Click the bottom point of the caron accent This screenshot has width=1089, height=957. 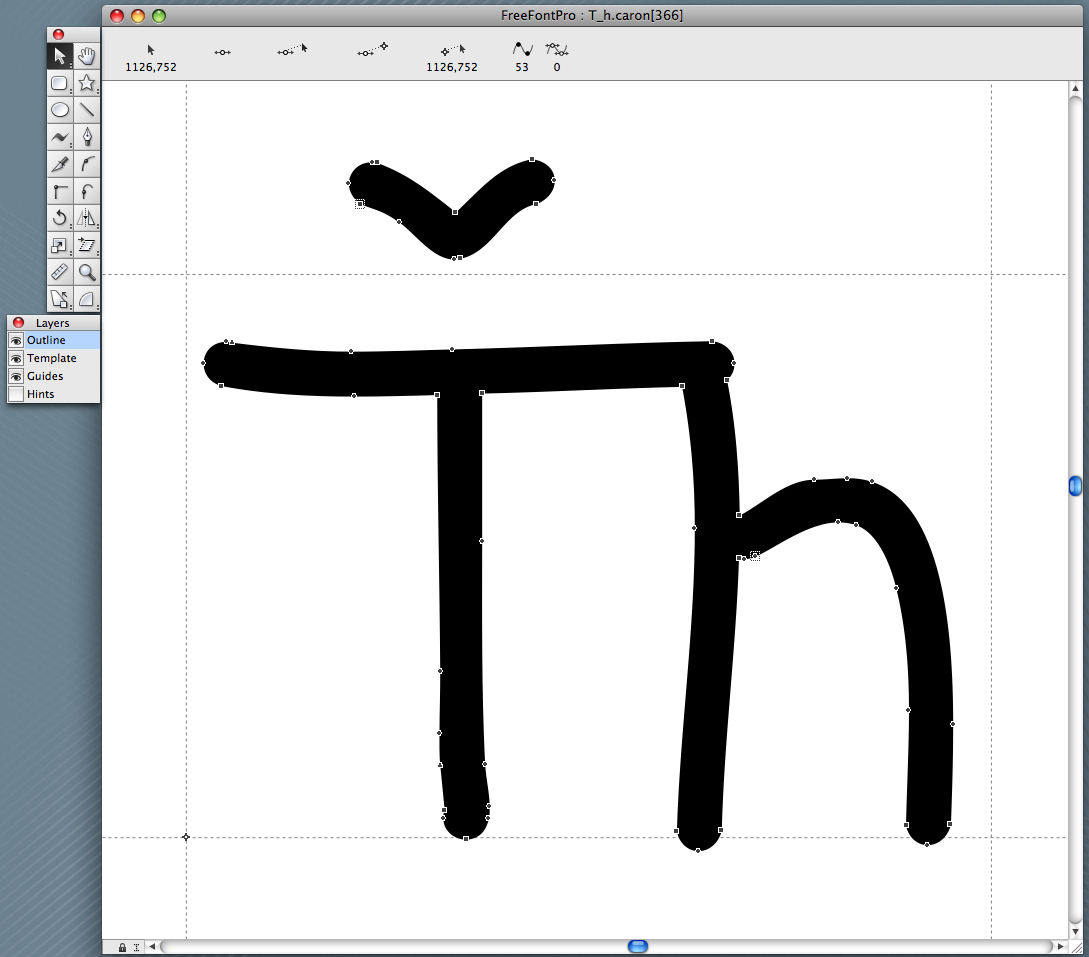pyautogui.click(x=454, y=258)
